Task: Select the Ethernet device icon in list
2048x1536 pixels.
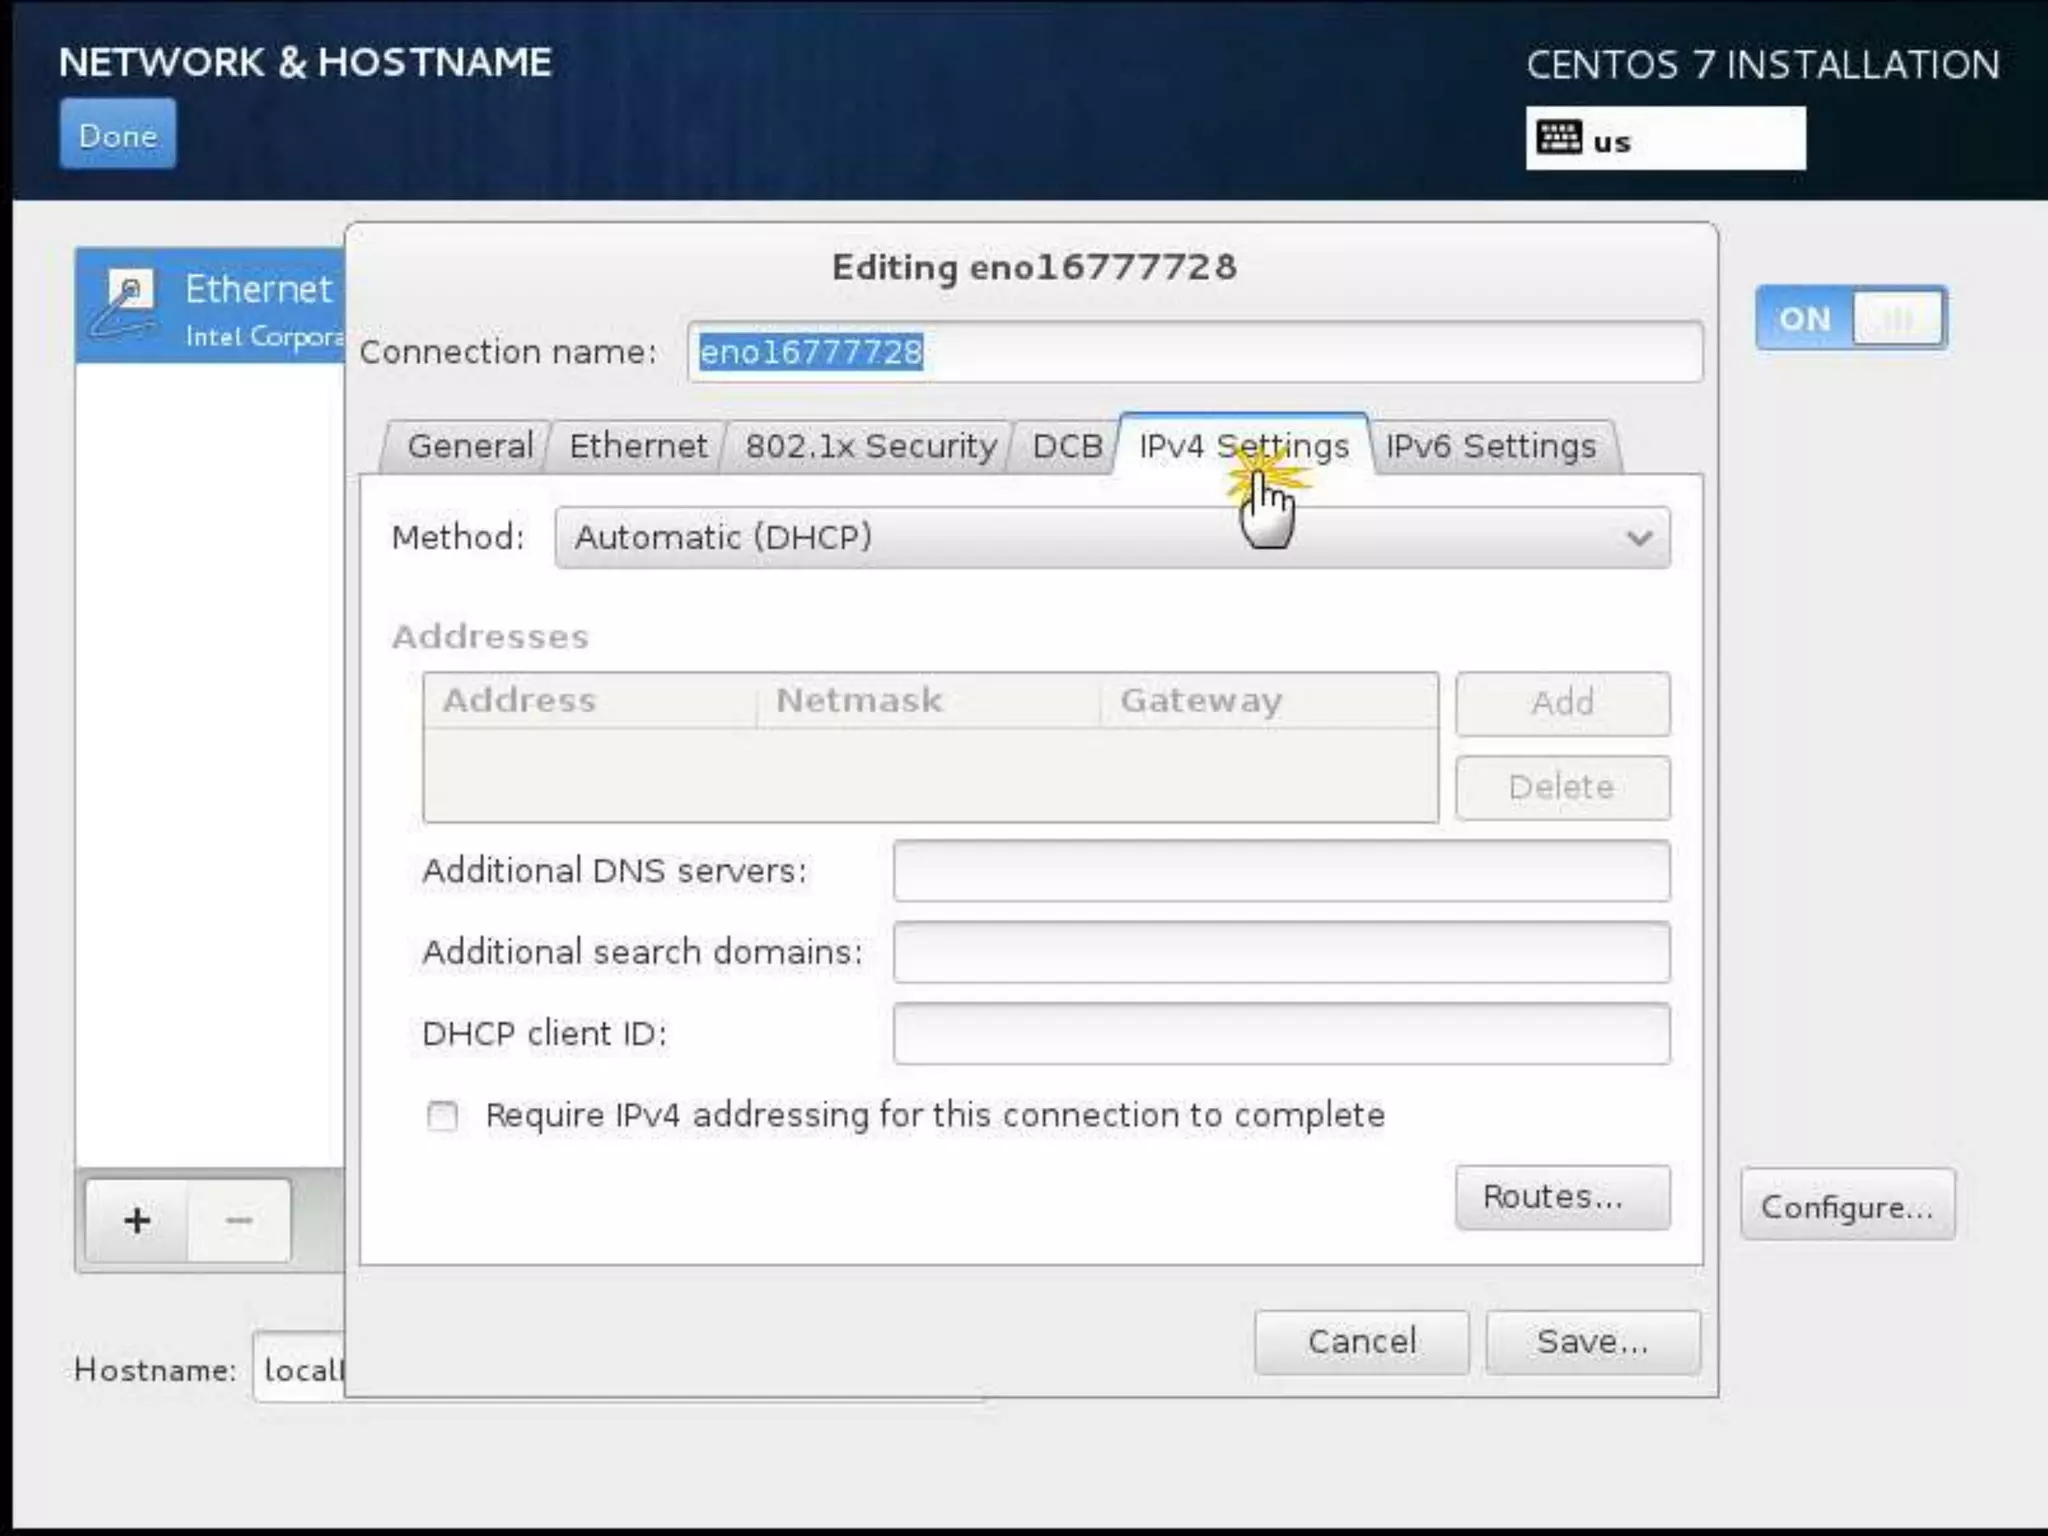Action: point(124,305)
